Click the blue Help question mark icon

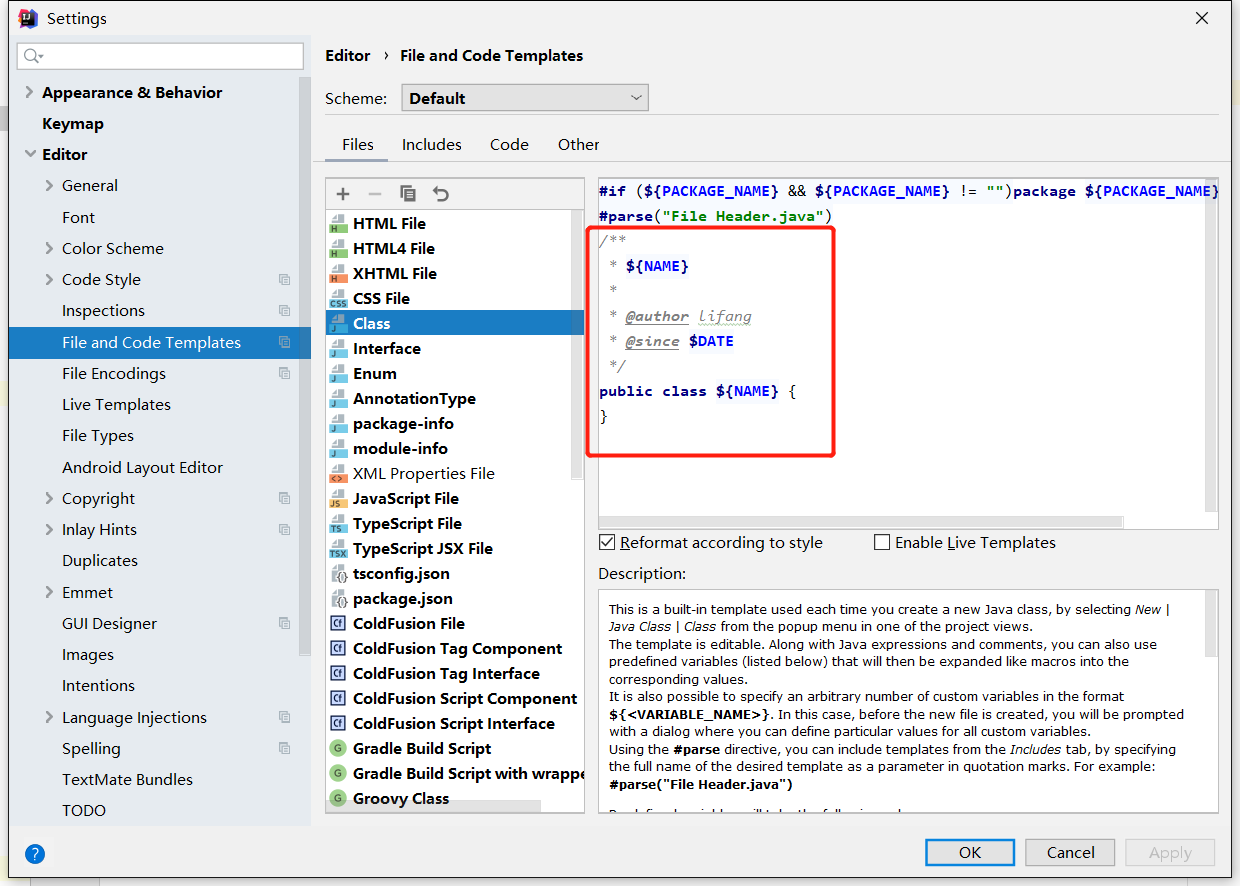35,854
